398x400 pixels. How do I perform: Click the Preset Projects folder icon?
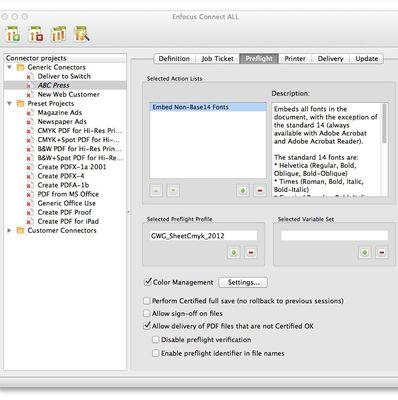(x=20, y=104)
